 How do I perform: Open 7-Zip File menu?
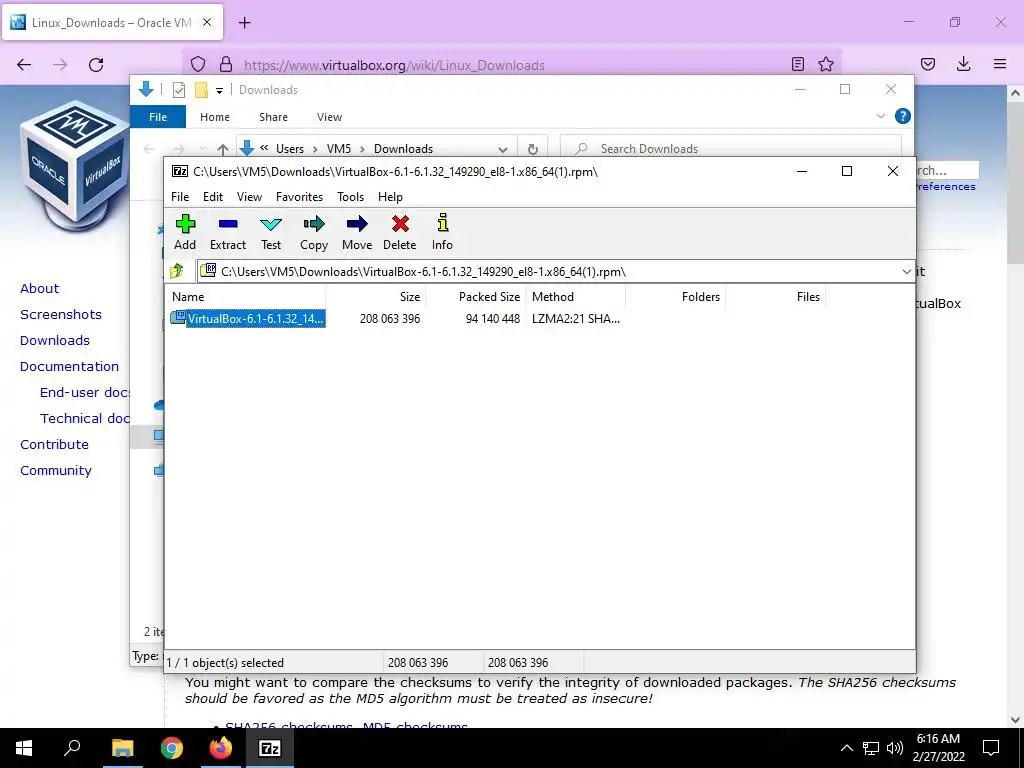(180, 197)
